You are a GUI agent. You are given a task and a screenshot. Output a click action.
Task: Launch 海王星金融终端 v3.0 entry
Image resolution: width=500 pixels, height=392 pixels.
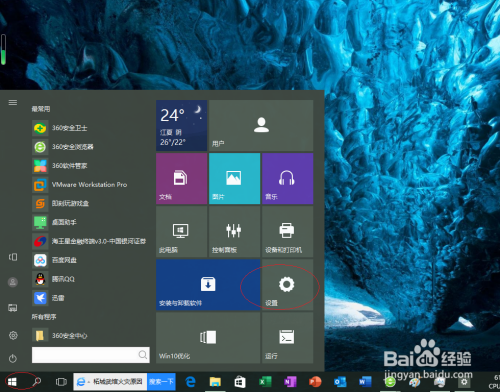(90, 241)
